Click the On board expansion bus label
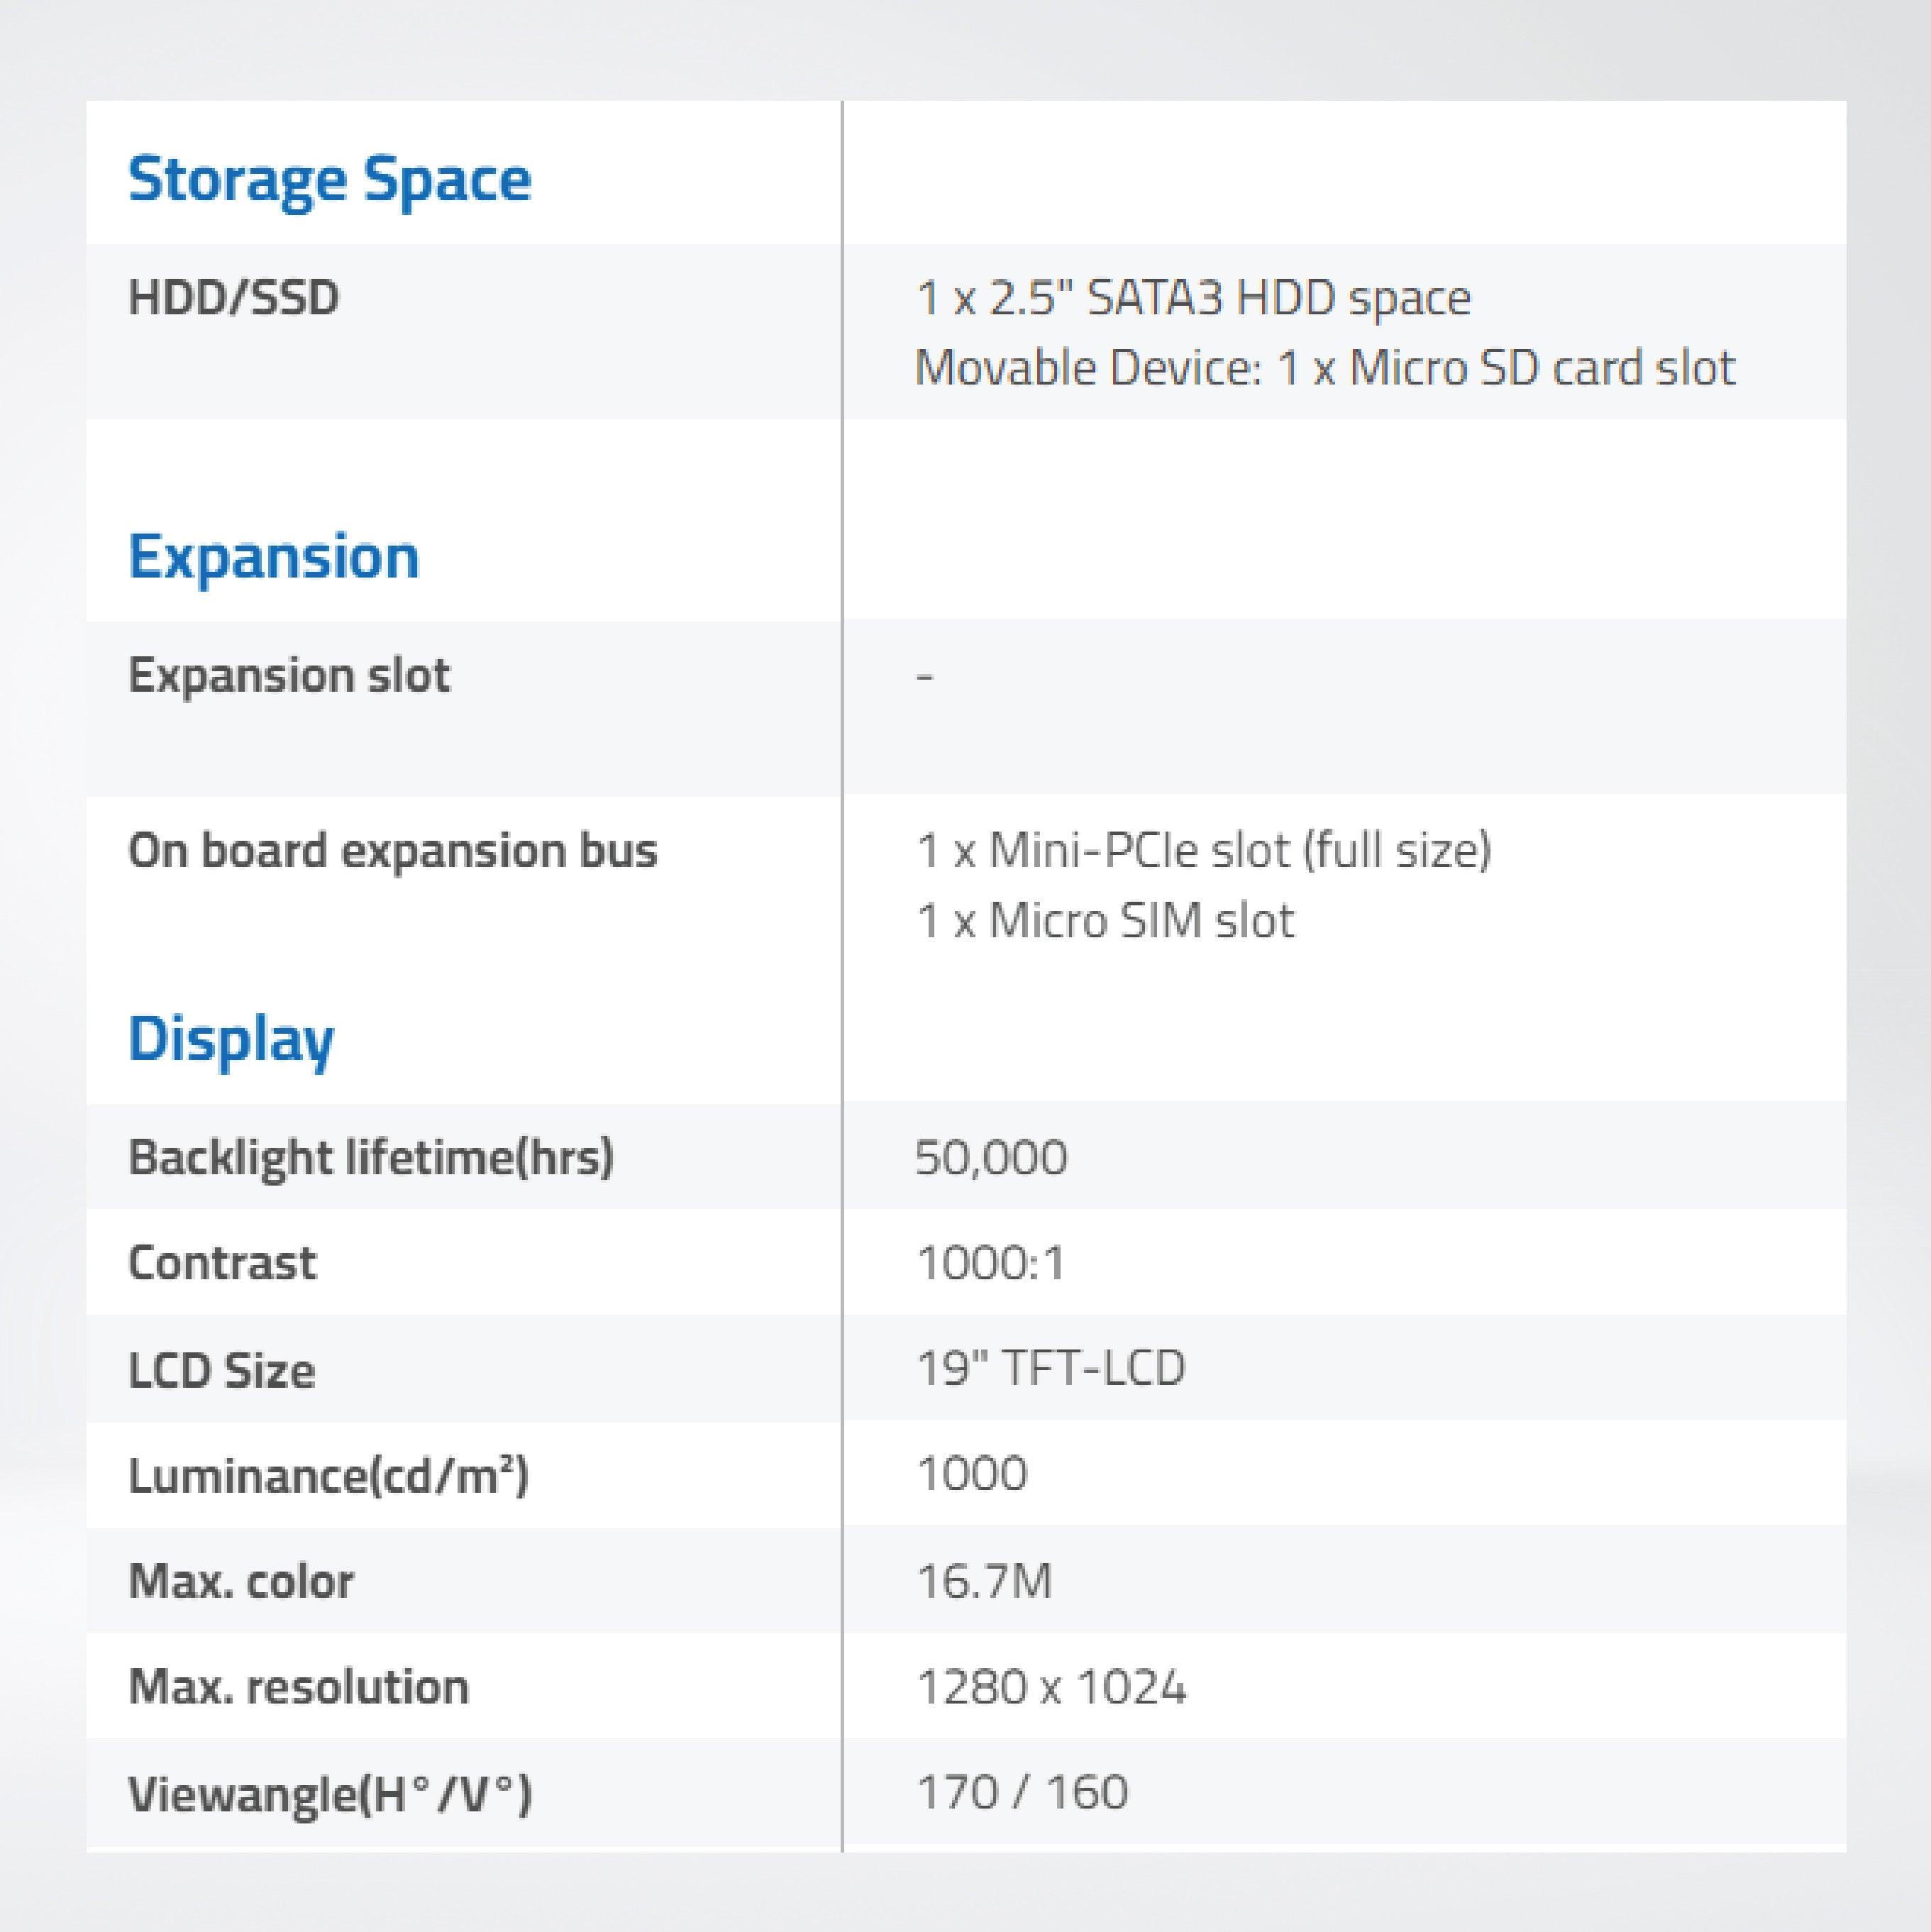This screenshot has width=1931, height=1932. pos(393,851)
